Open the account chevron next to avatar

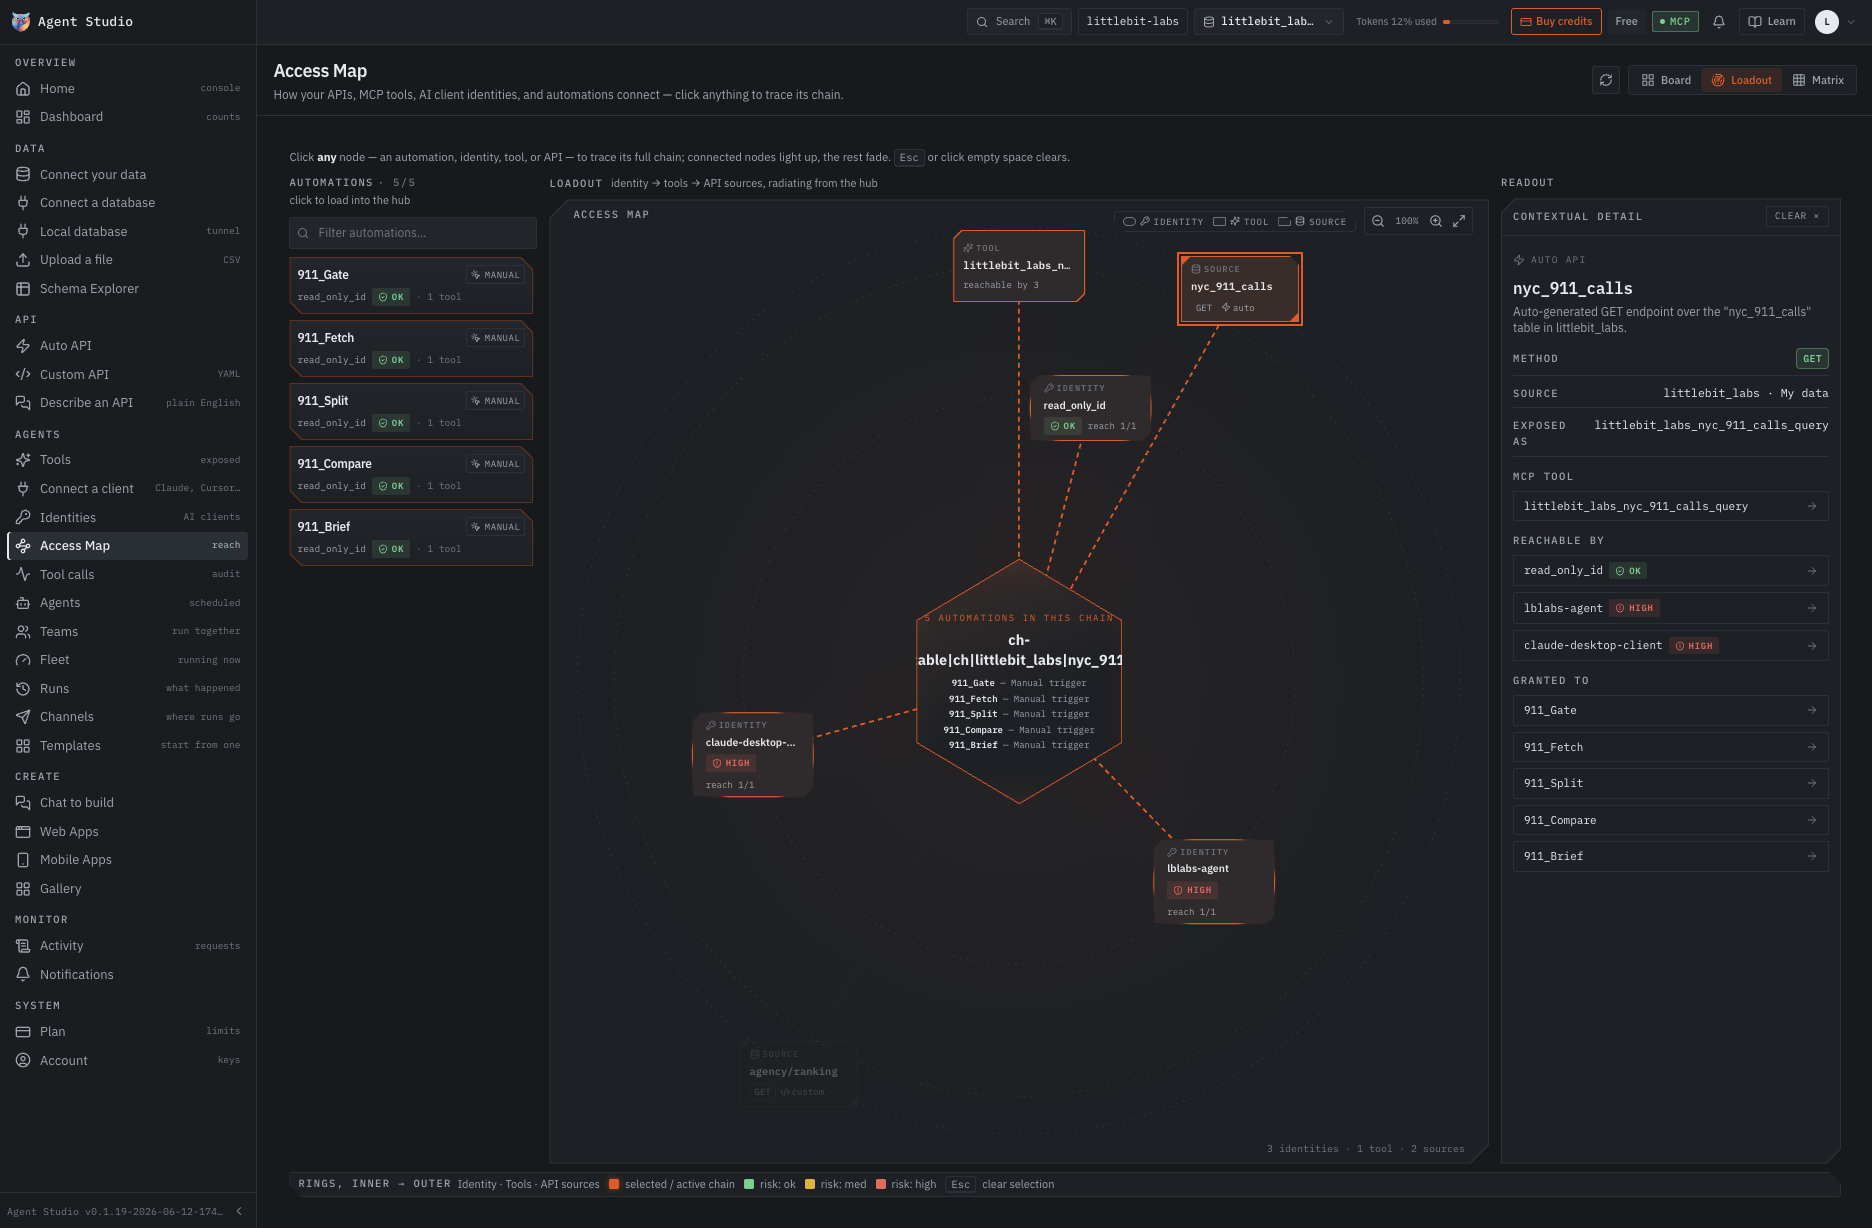[x=1851, y=21]
